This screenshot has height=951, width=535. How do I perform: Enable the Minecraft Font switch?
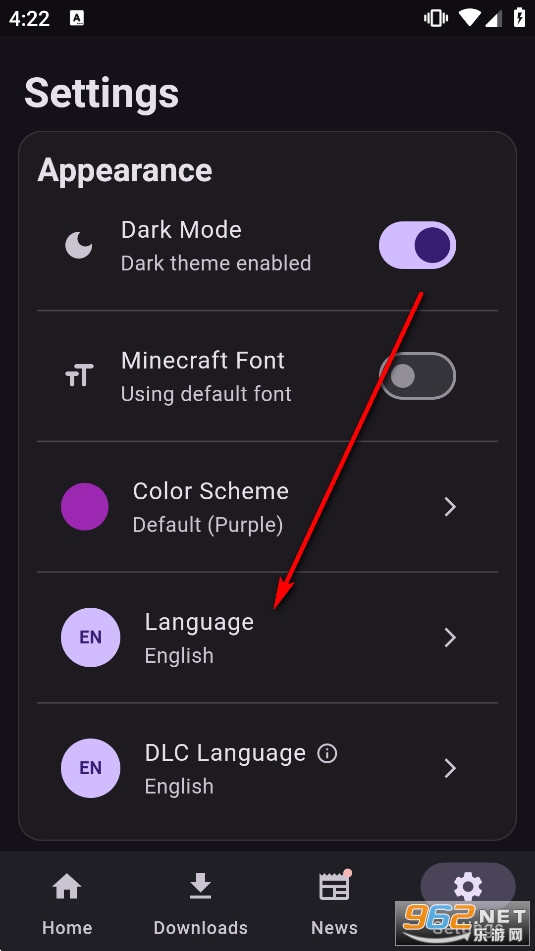[x=417, y=376]
